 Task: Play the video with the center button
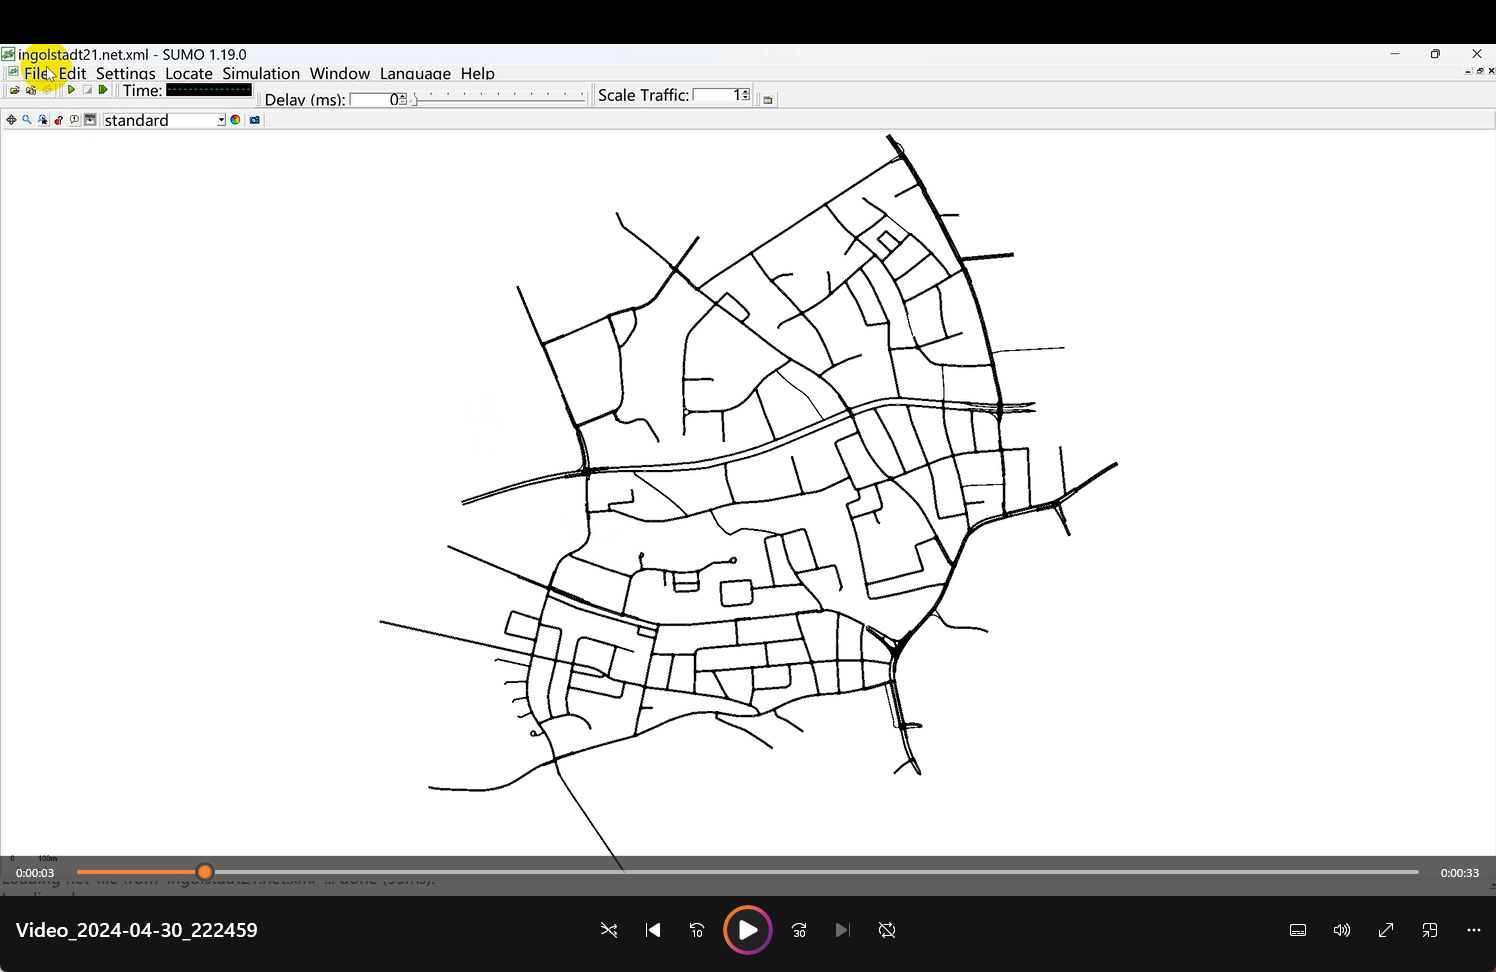tap(748, 930)
